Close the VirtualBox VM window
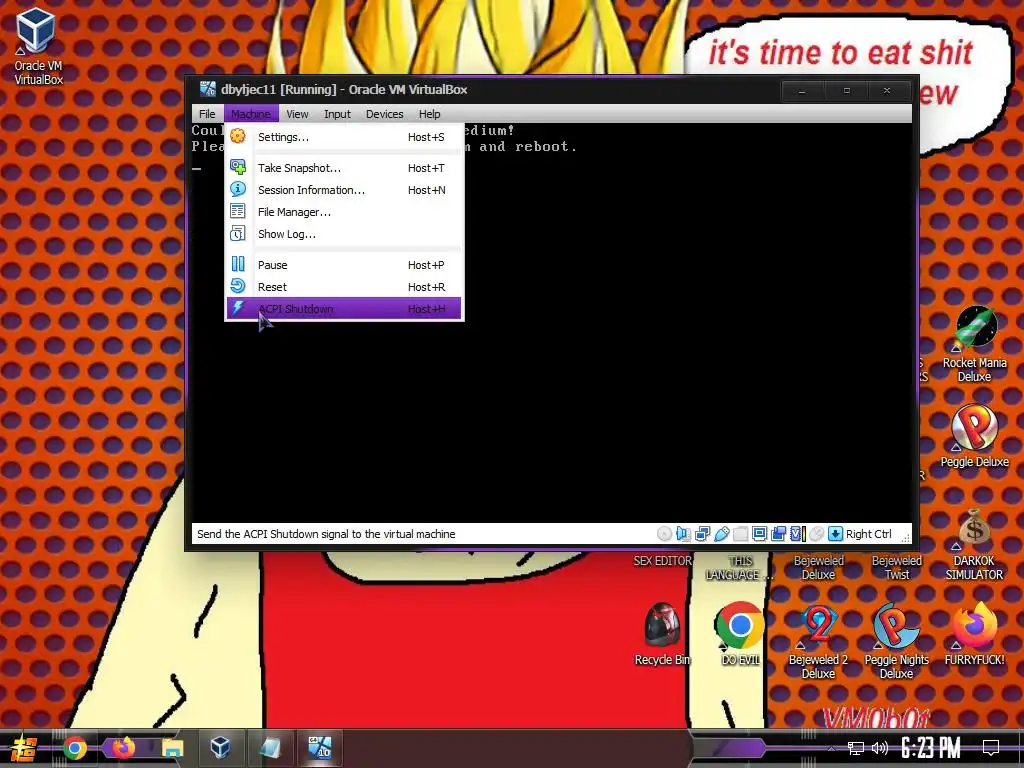 [x=887, y=91]
